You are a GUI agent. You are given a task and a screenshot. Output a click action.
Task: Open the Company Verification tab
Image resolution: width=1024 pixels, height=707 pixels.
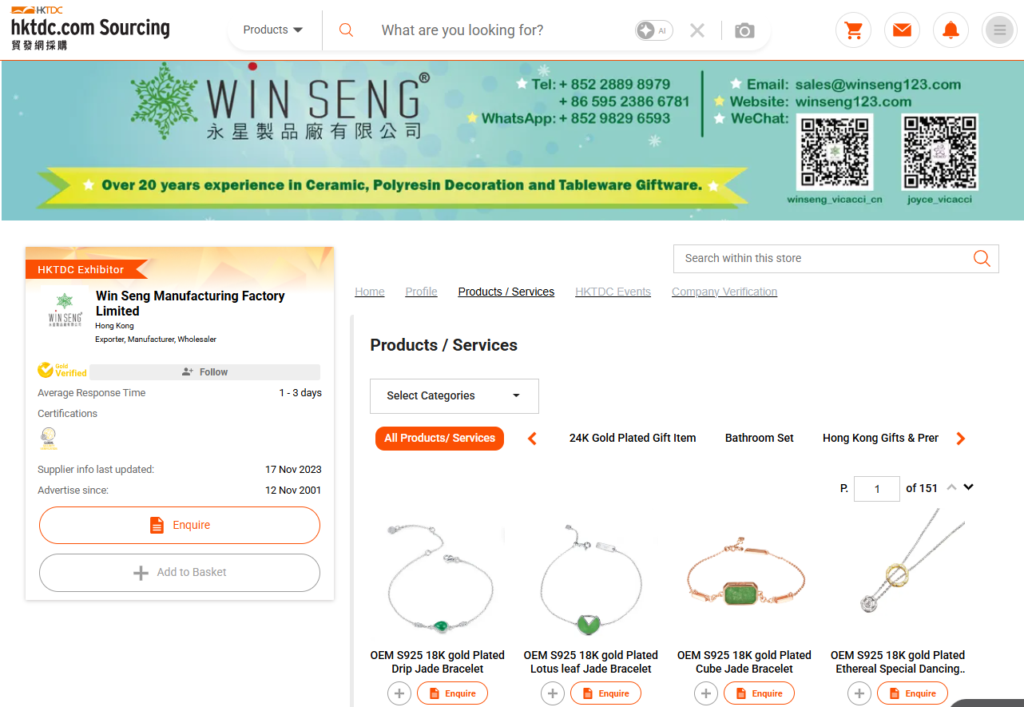pos(724,292)
